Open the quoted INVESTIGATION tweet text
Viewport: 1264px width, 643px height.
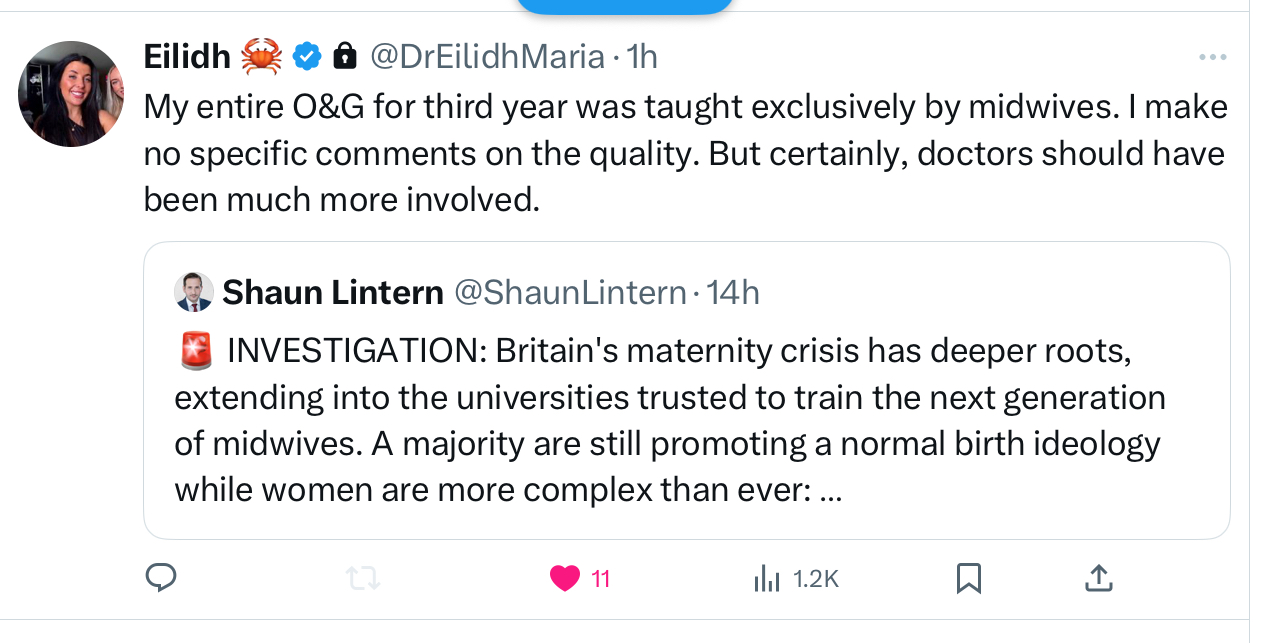[670, 420]
